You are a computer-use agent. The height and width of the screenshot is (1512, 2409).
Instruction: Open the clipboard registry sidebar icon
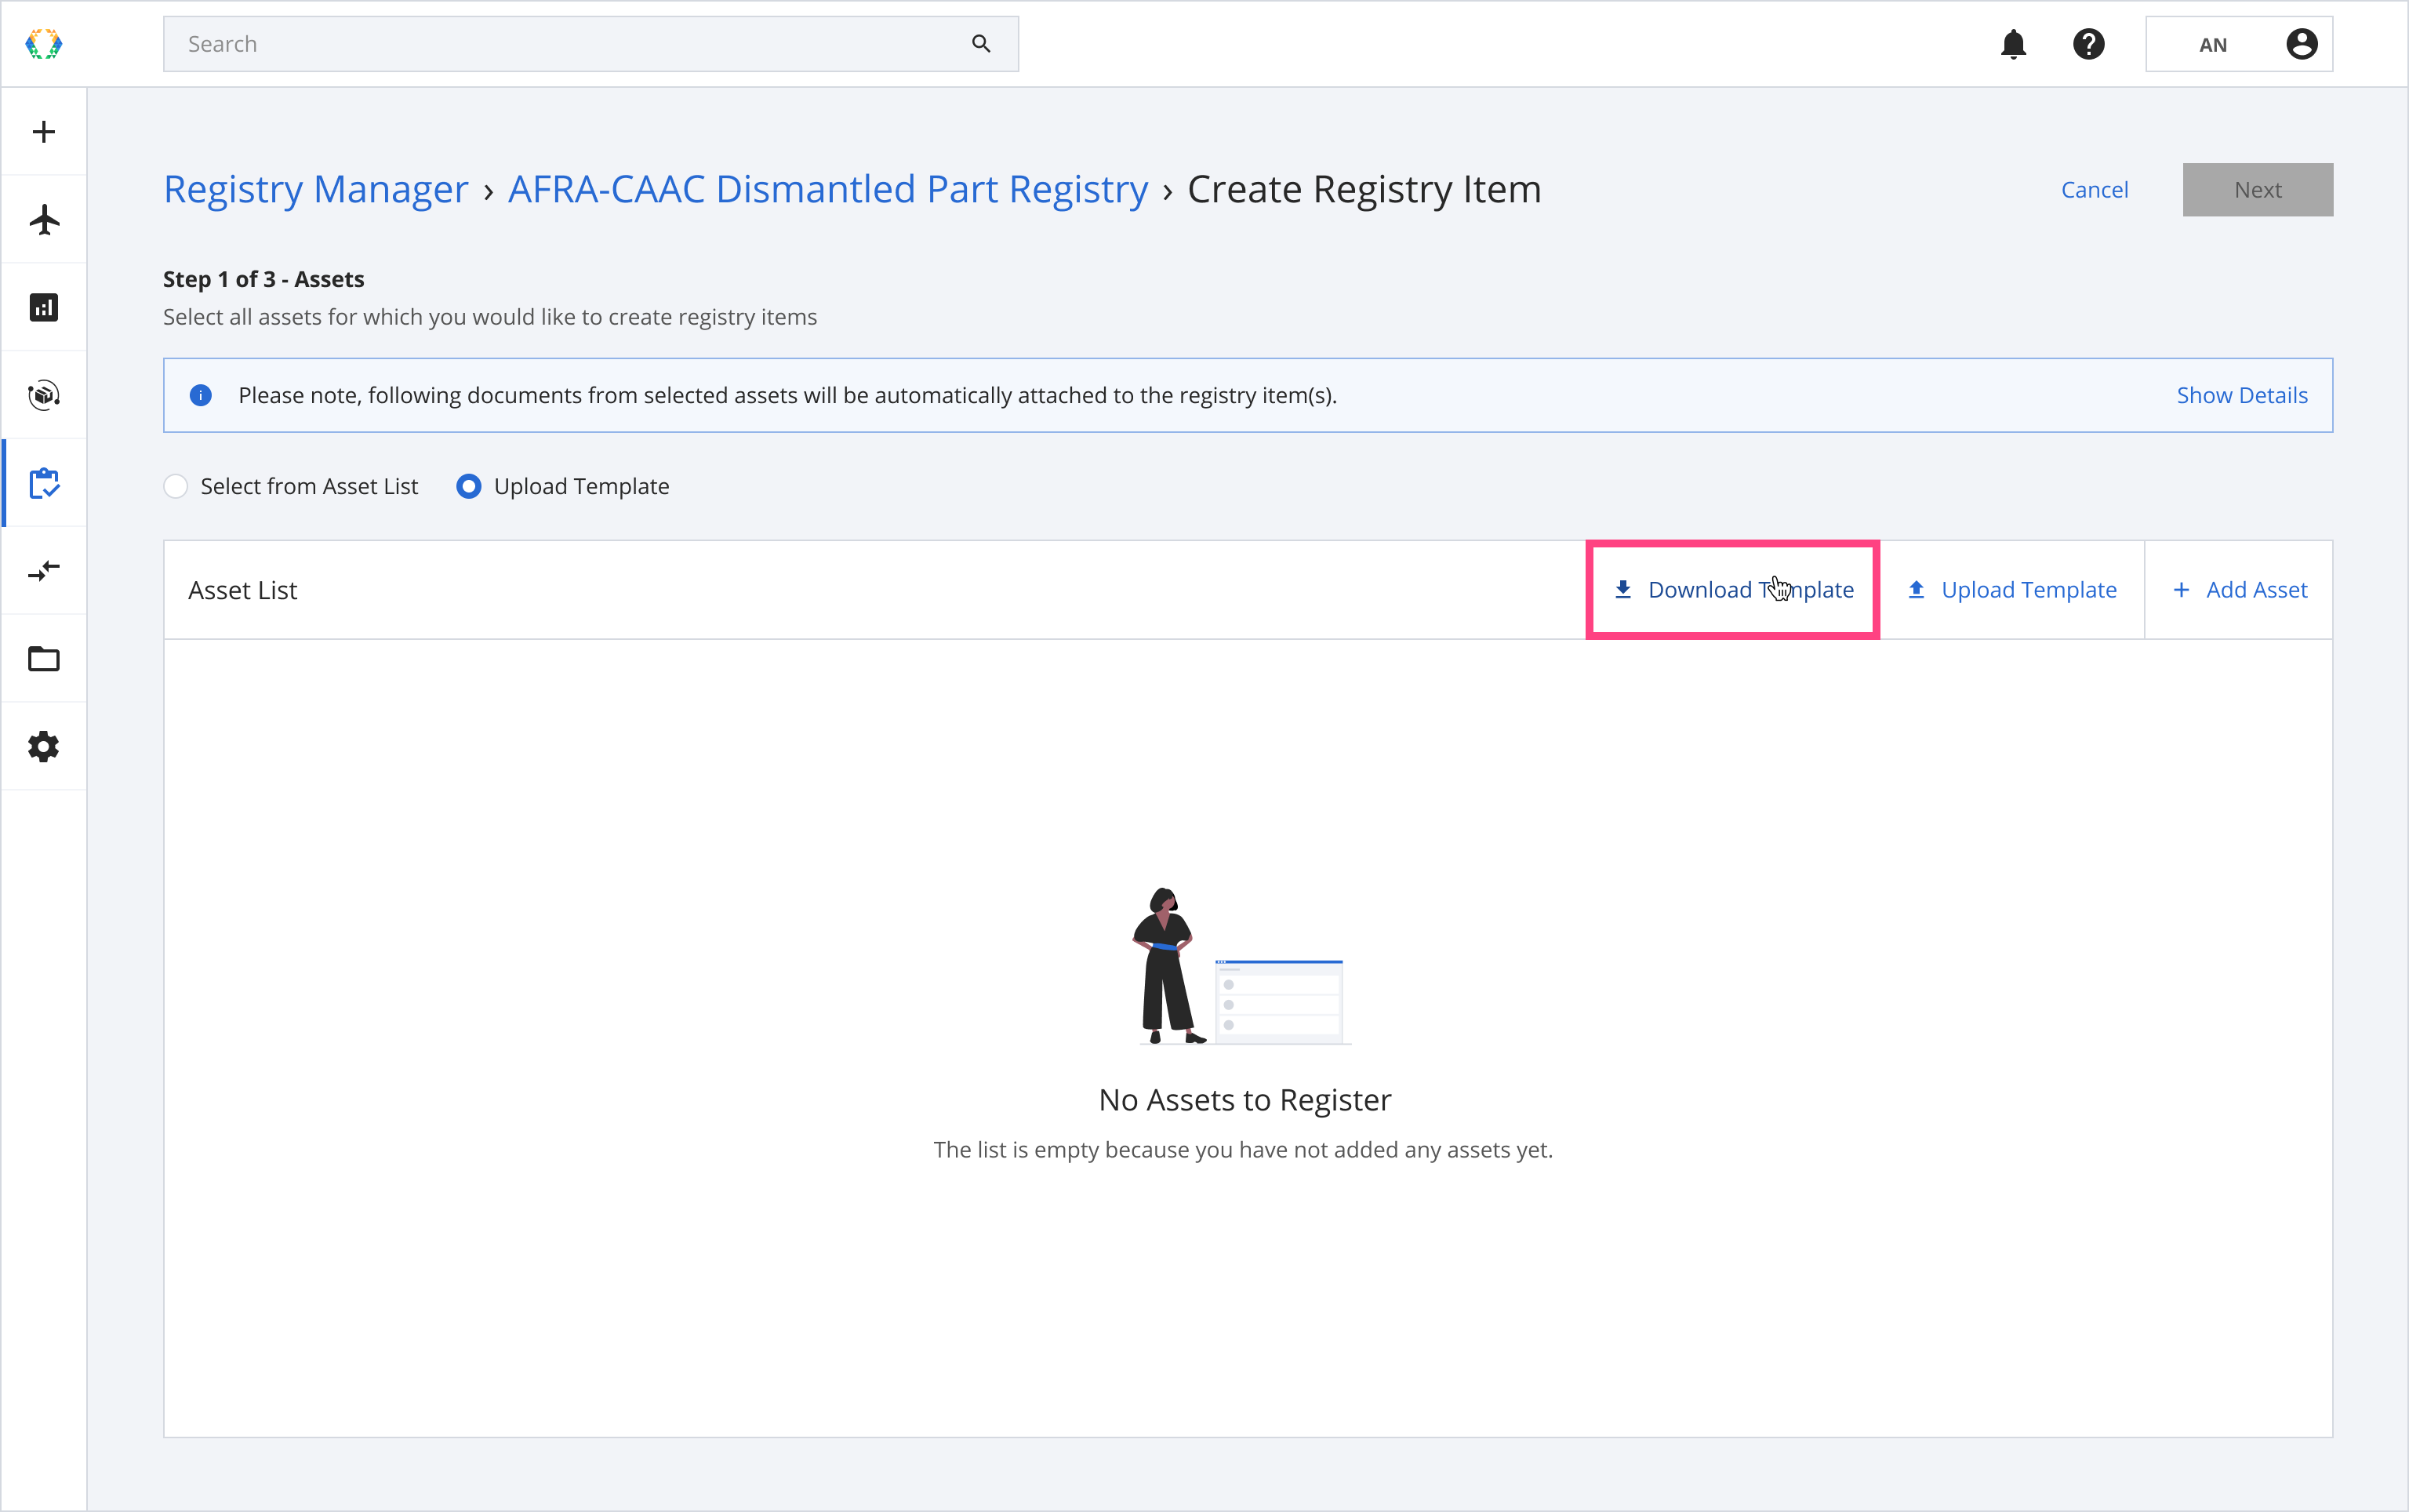tap(43, 483)
